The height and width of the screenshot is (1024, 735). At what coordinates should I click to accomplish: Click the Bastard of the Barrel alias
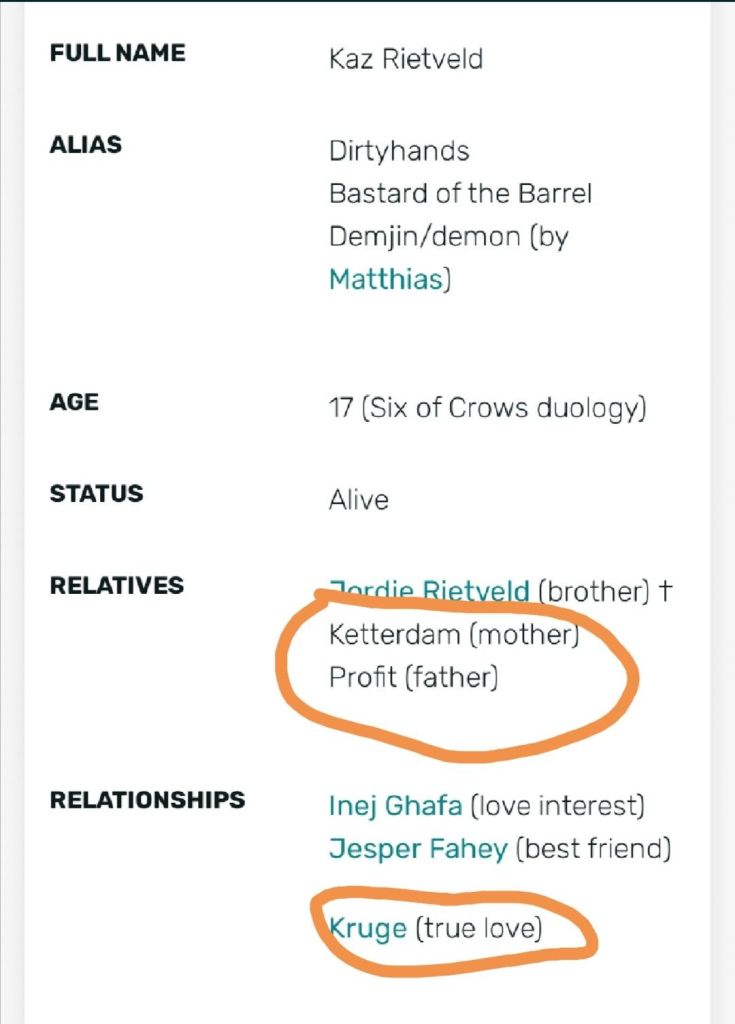click(460, 193)
